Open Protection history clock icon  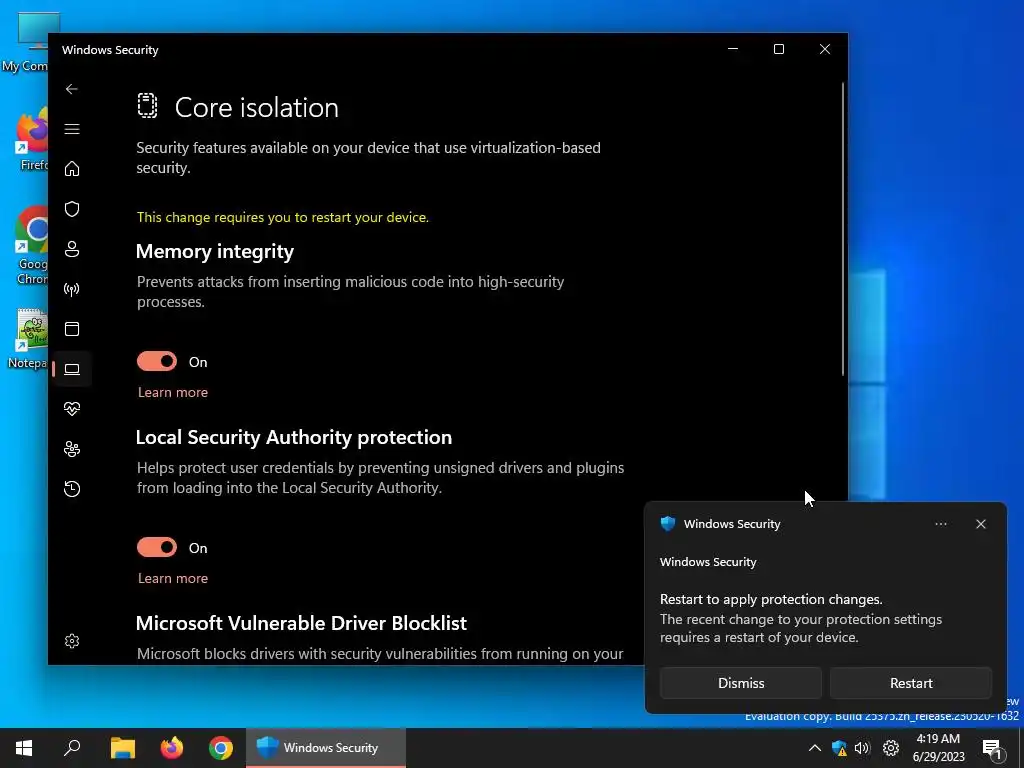(x=72, y=488)
